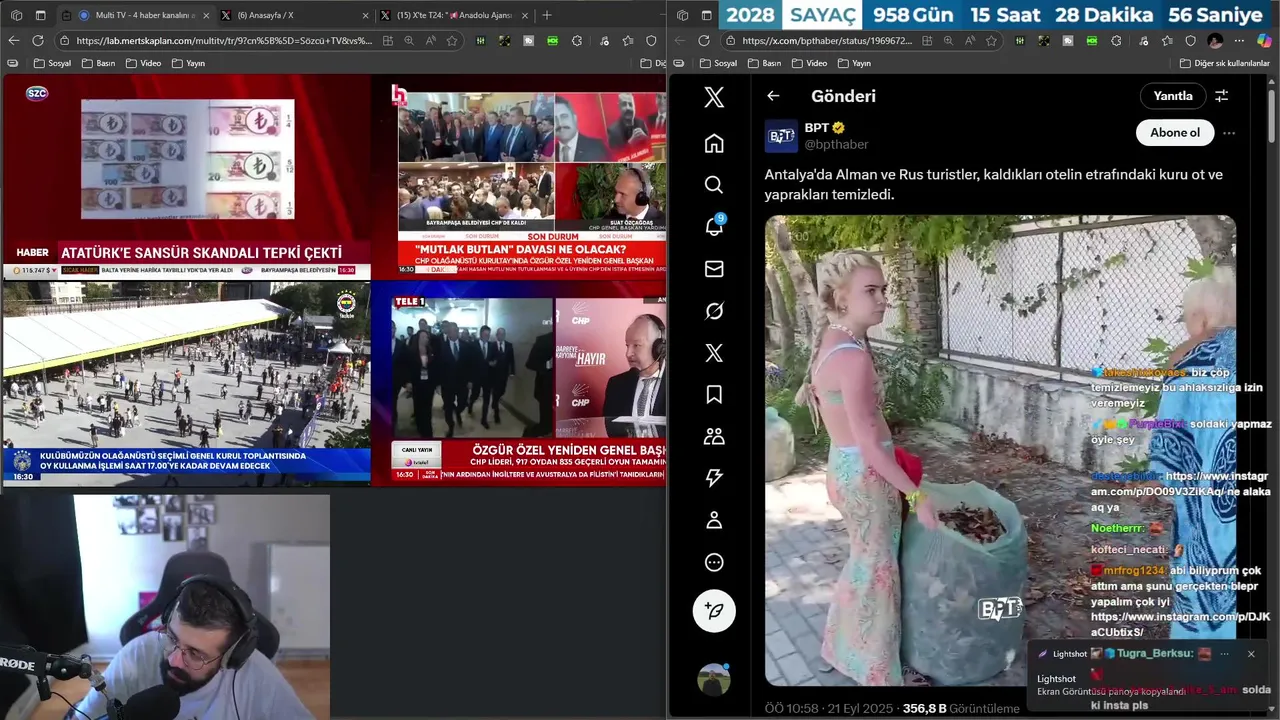Open the X sidebar more circle icon
Viewport: 1280px width, 720px height.
click(714, 562)
